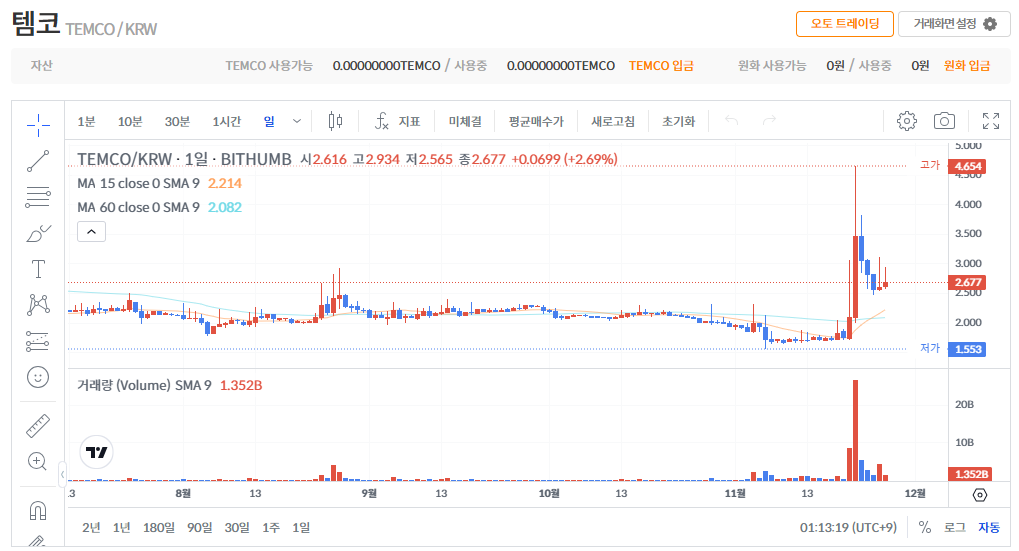Set chart range to 1일
1019x551 pixels.
pyautogui.click(x=301, y=528)
